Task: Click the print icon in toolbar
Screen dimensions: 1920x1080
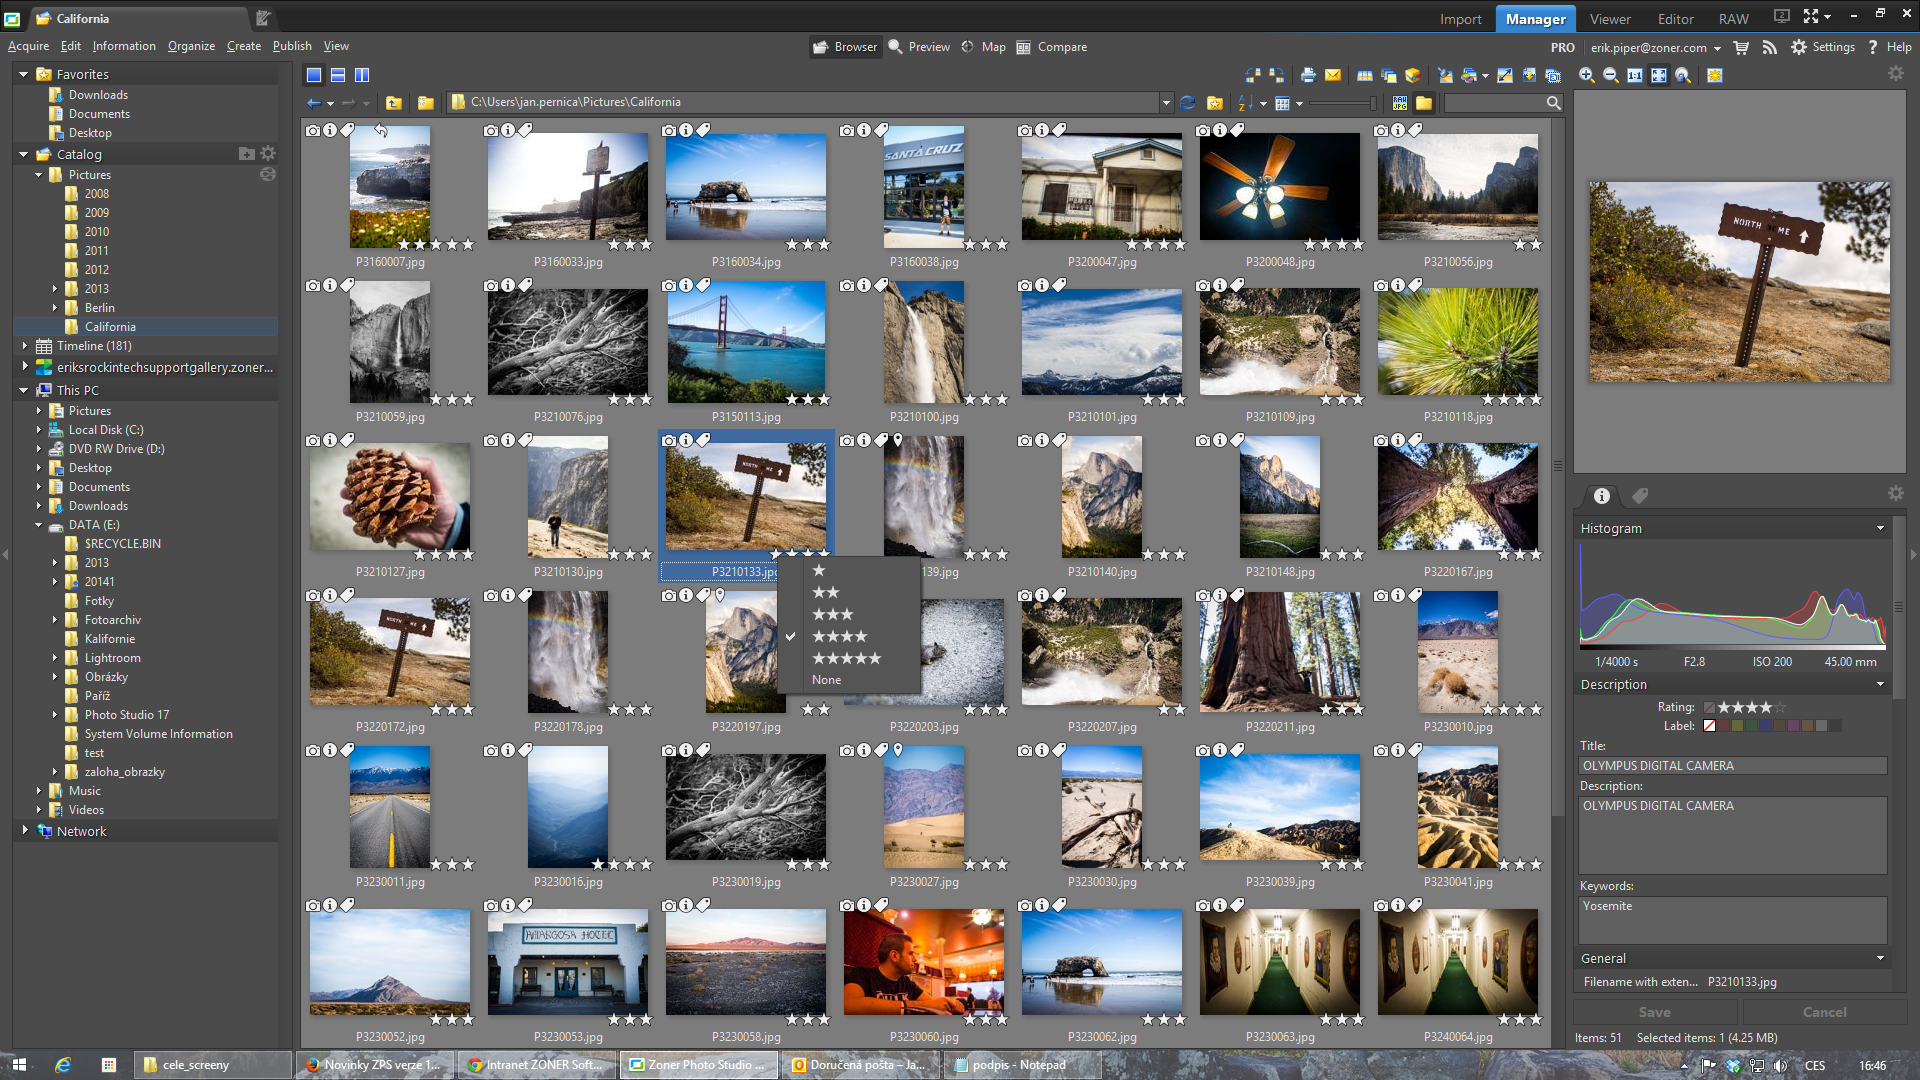Action: tap(1308, 76)
